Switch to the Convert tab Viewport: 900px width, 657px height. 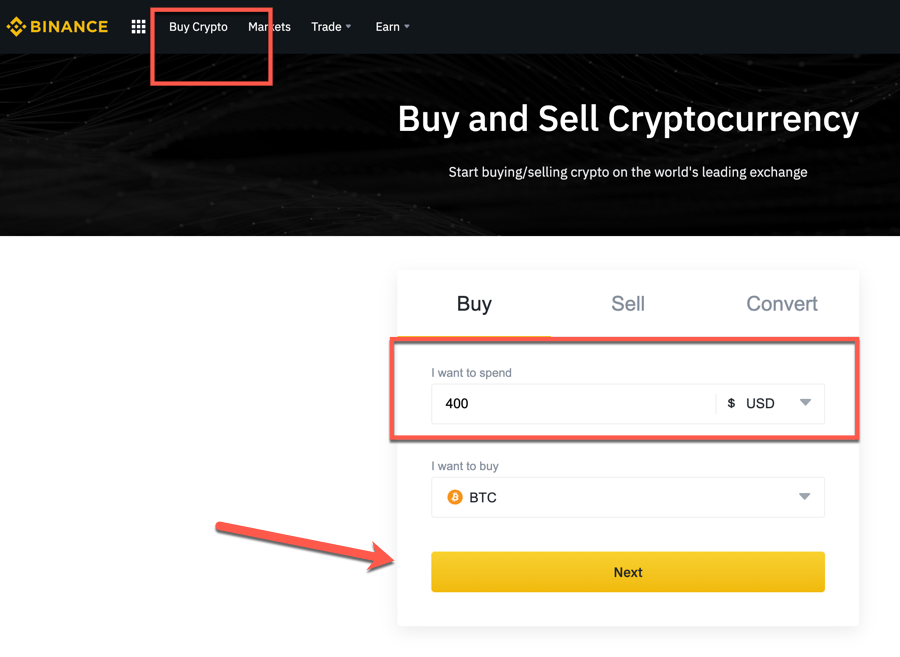[782, 304]
